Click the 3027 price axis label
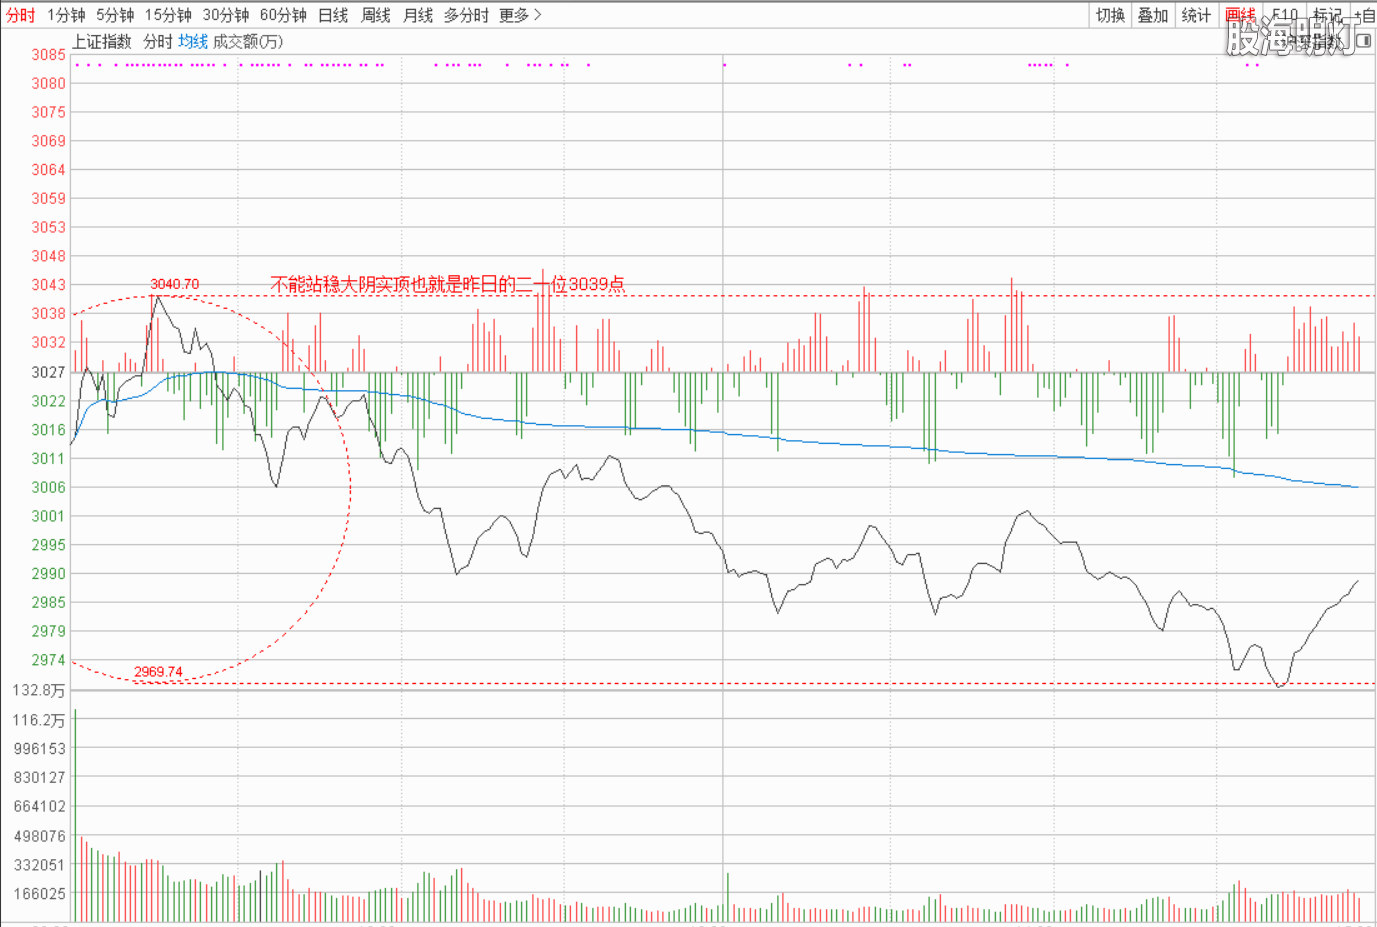 48,372
